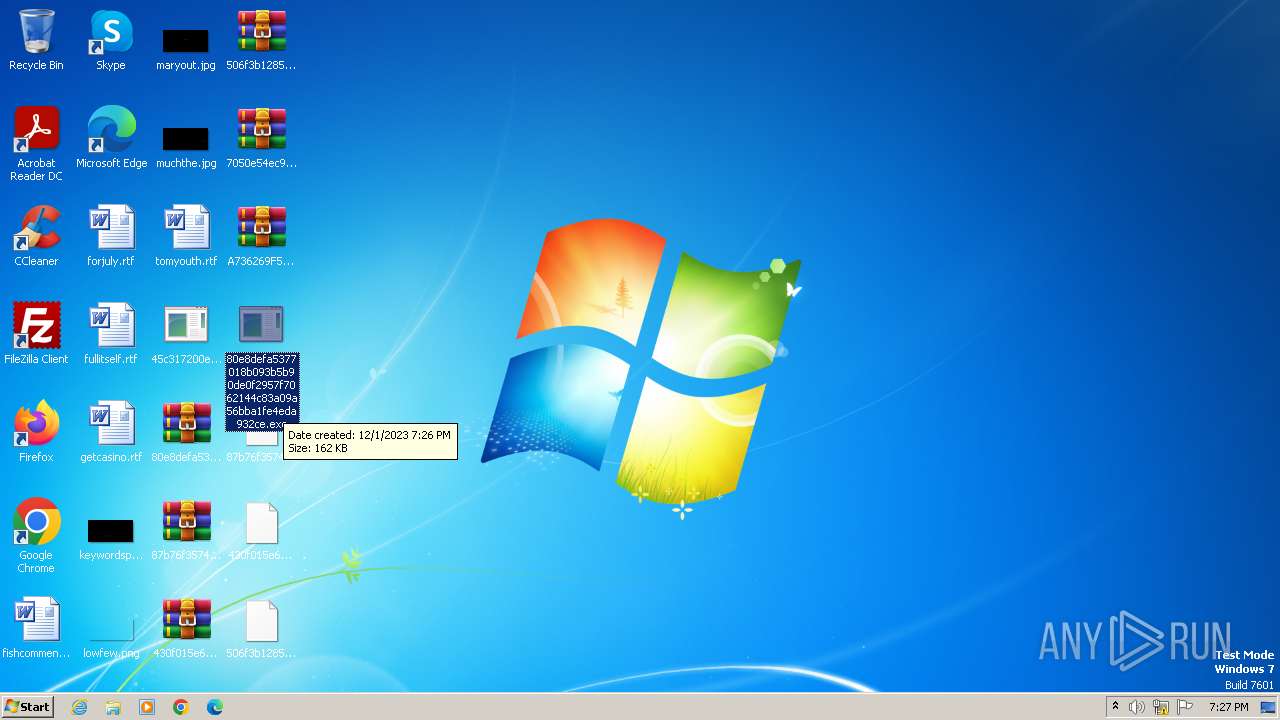Select the Microsoft Edge desktop shortcut
This screenshot has height=720, width=1280.
(x=111, y=138)
